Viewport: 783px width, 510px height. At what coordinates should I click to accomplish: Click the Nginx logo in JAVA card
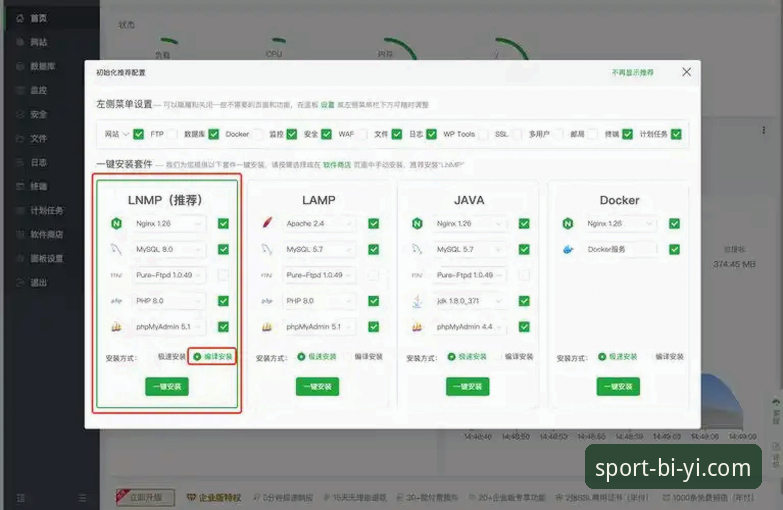417,223
